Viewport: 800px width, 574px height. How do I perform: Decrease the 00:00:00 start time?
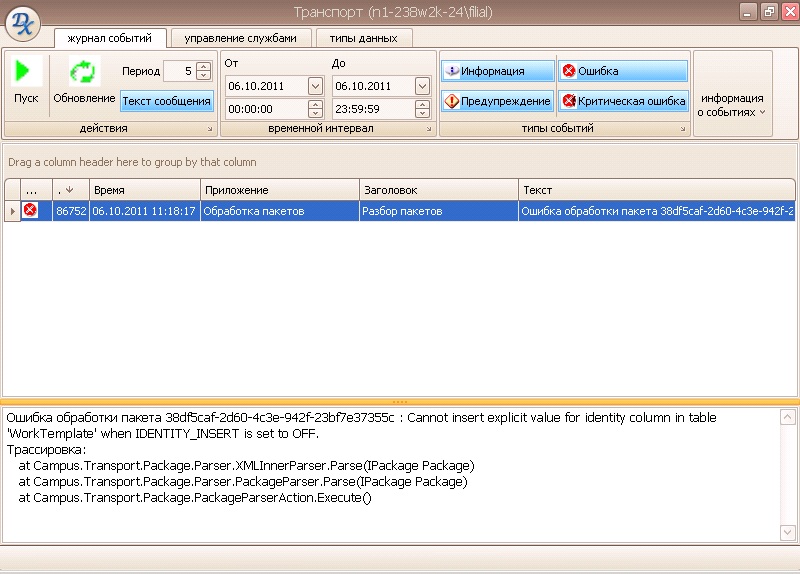[x=316, y=113]
